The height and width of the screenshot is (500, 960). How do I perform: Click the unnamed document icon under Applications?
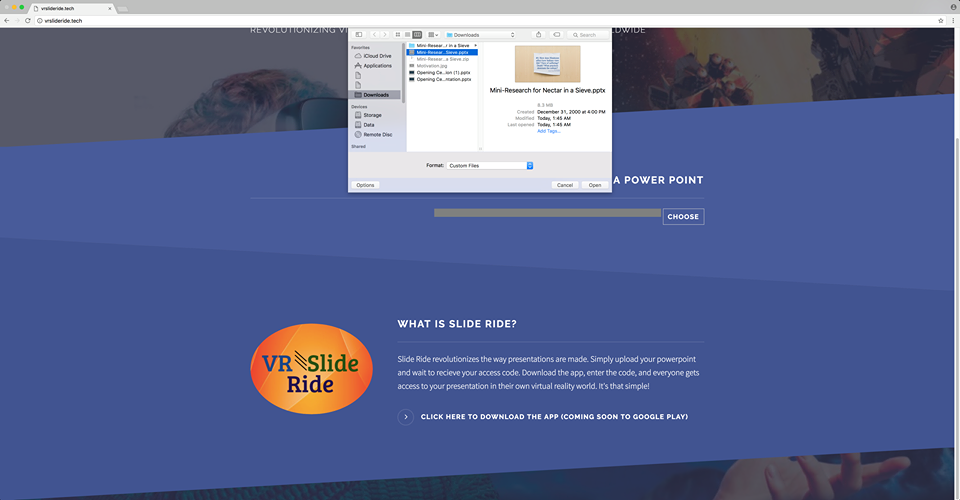tap(358, 75)
